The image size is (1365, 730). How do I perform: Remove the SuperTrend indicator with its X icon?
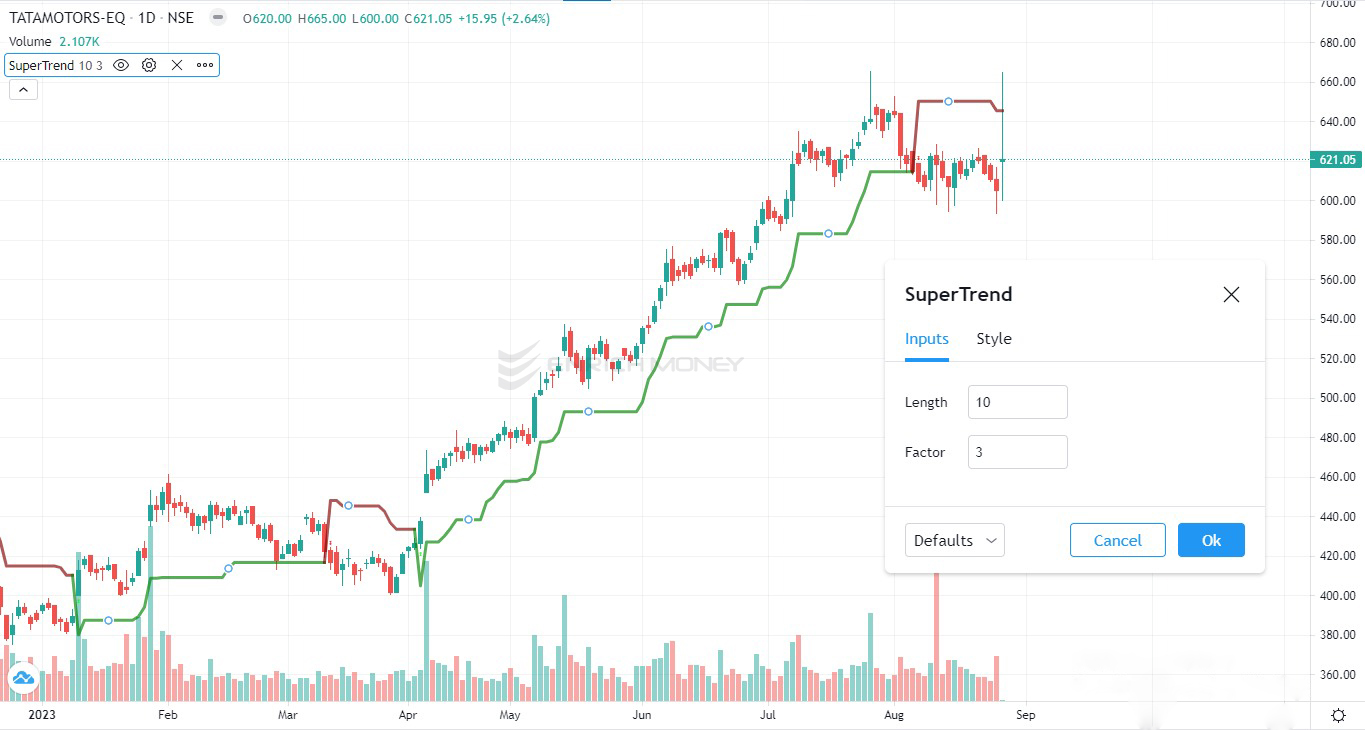(x=176, y=65)
